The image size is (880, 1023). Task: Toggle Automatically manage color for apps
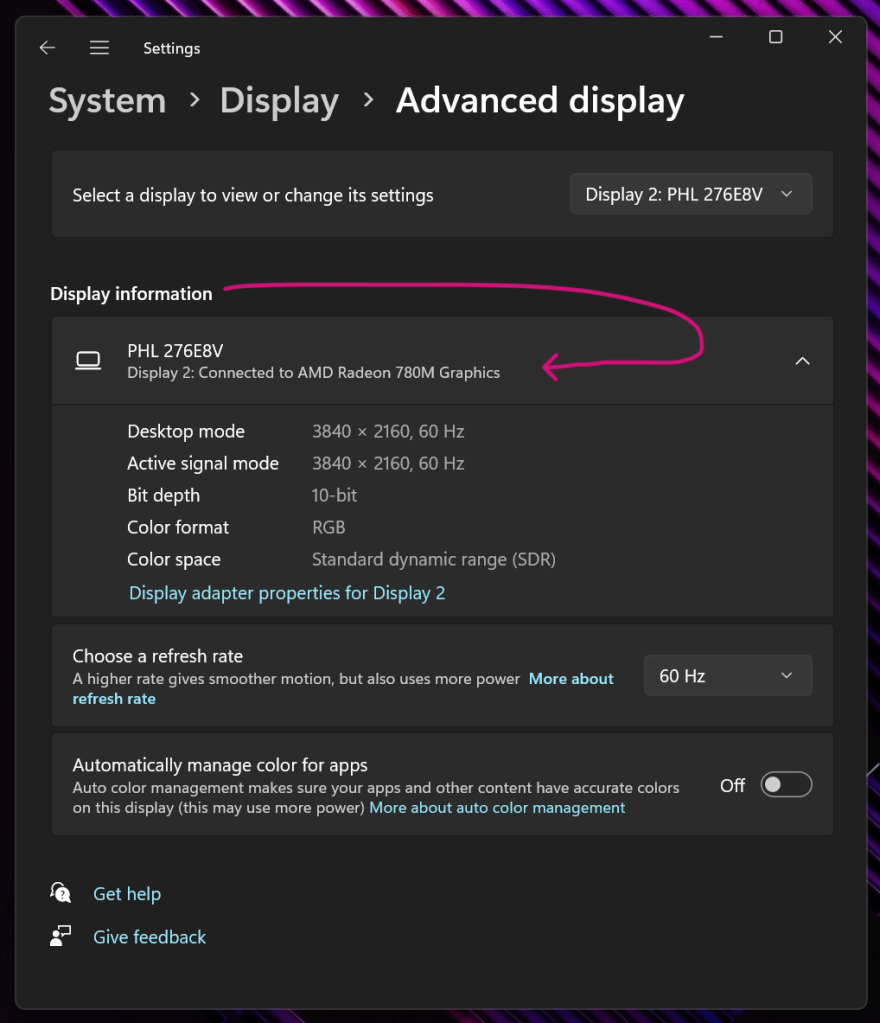[x=785, y=785]
